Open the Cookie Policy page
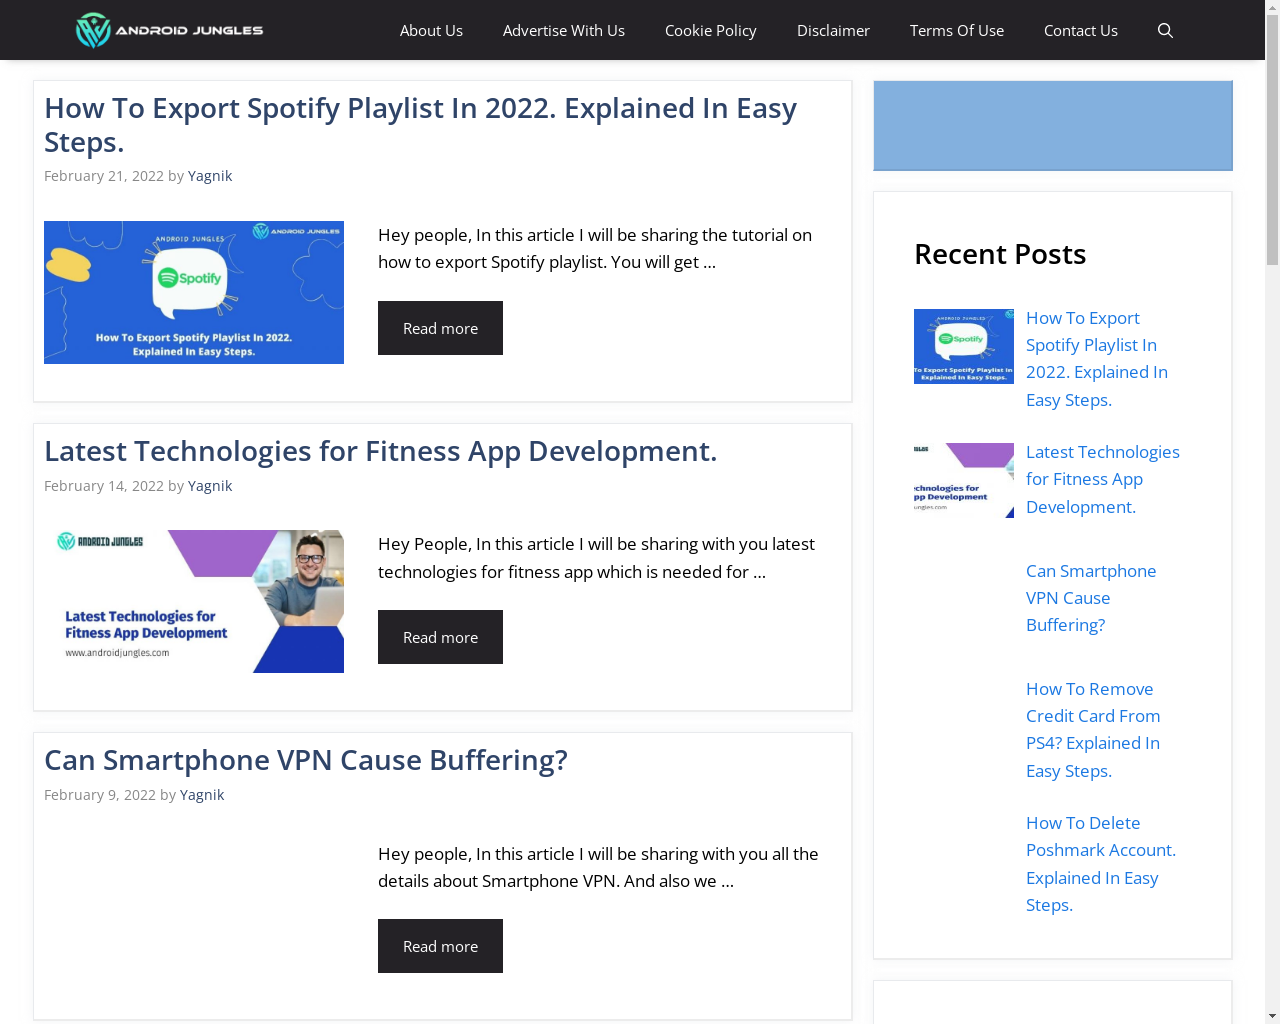1280x1024 pixels. coord(711,30)
